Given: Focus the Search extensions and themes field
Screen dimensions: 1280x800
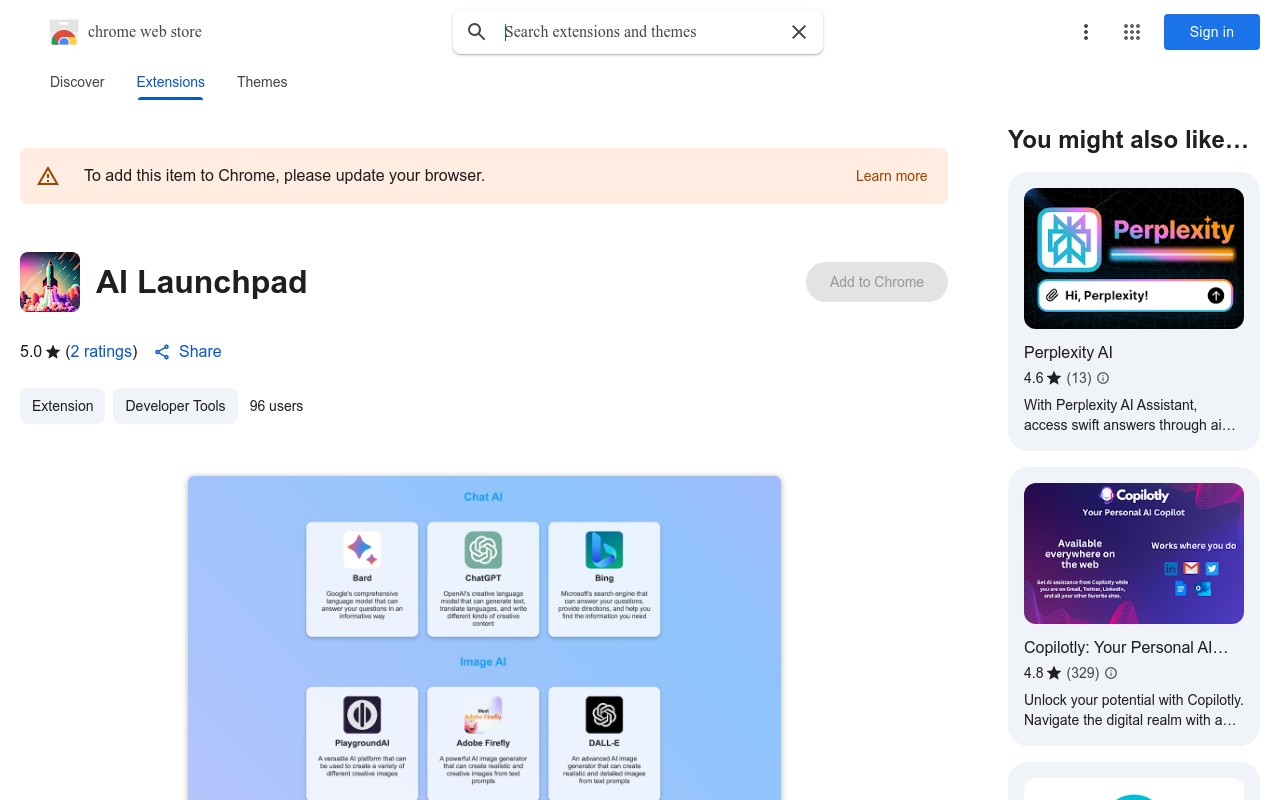Looking at the screenshot, I should point(640,32).
